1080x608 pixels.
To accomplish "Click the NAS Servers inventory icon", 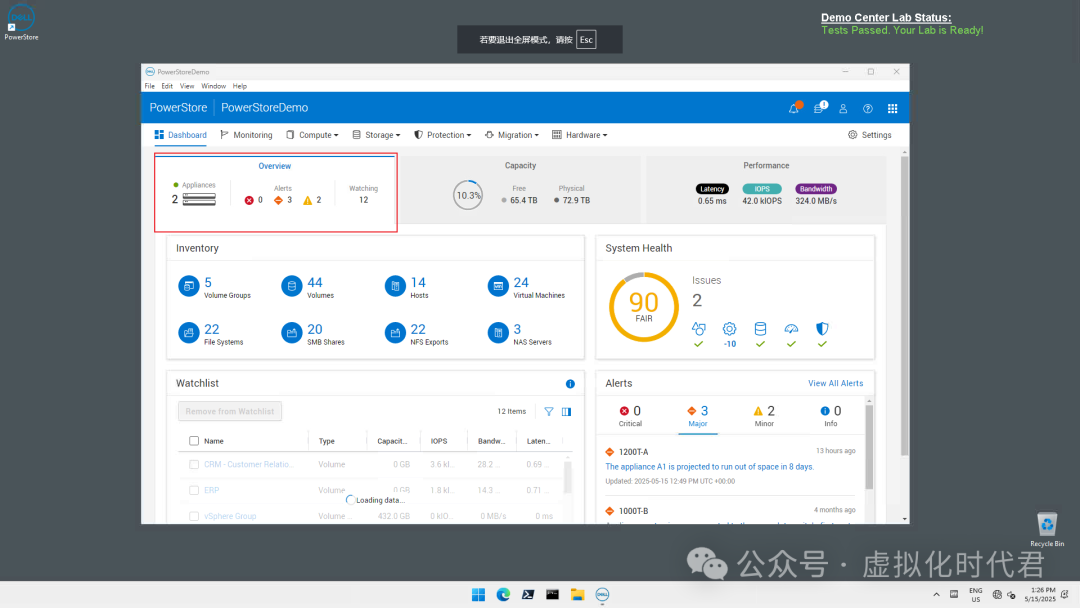I will point(498,333).
